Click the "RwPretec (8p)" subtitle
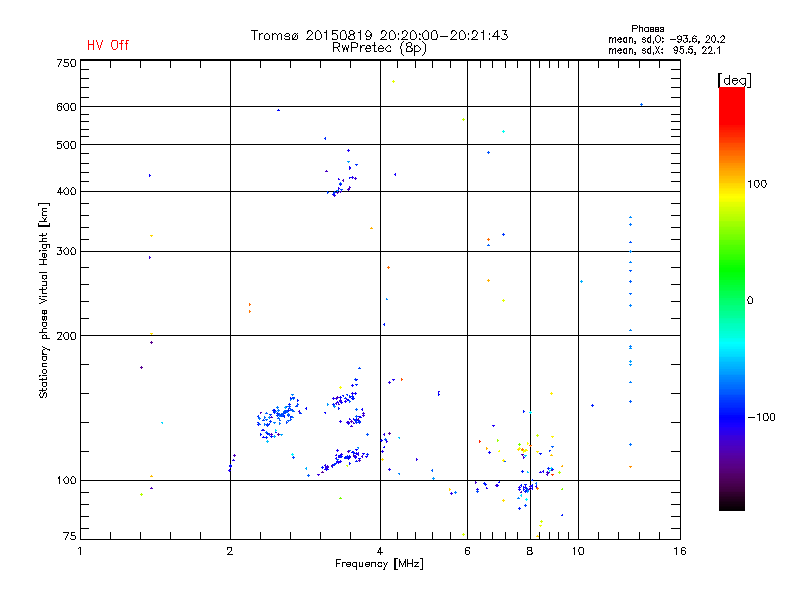This screenshot has width=800, height=600. [x=379, y=48]
